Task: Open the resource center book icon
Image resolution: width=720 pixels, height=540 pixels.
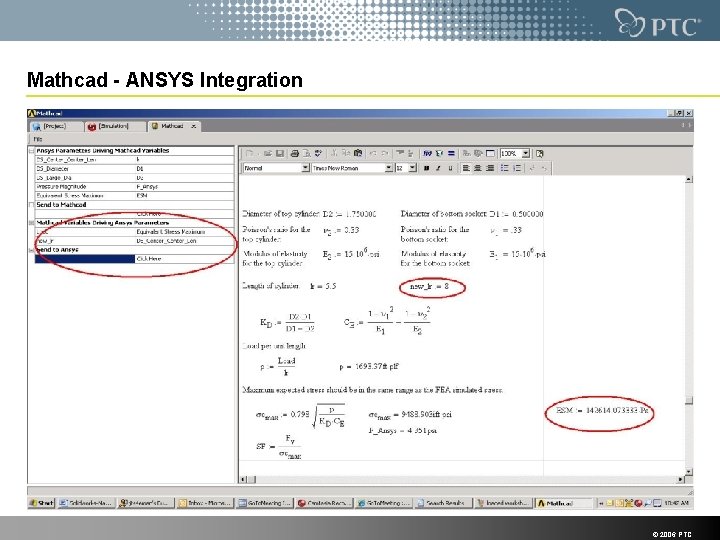Action: tap(539, 153)
